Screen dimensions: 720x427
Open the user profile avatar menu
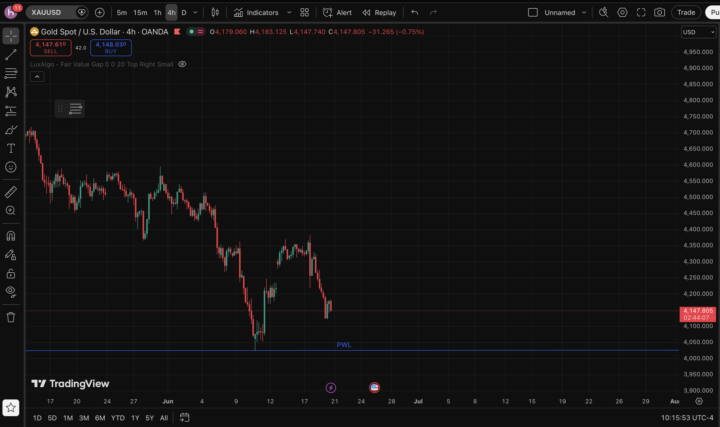tap(10, 12)
